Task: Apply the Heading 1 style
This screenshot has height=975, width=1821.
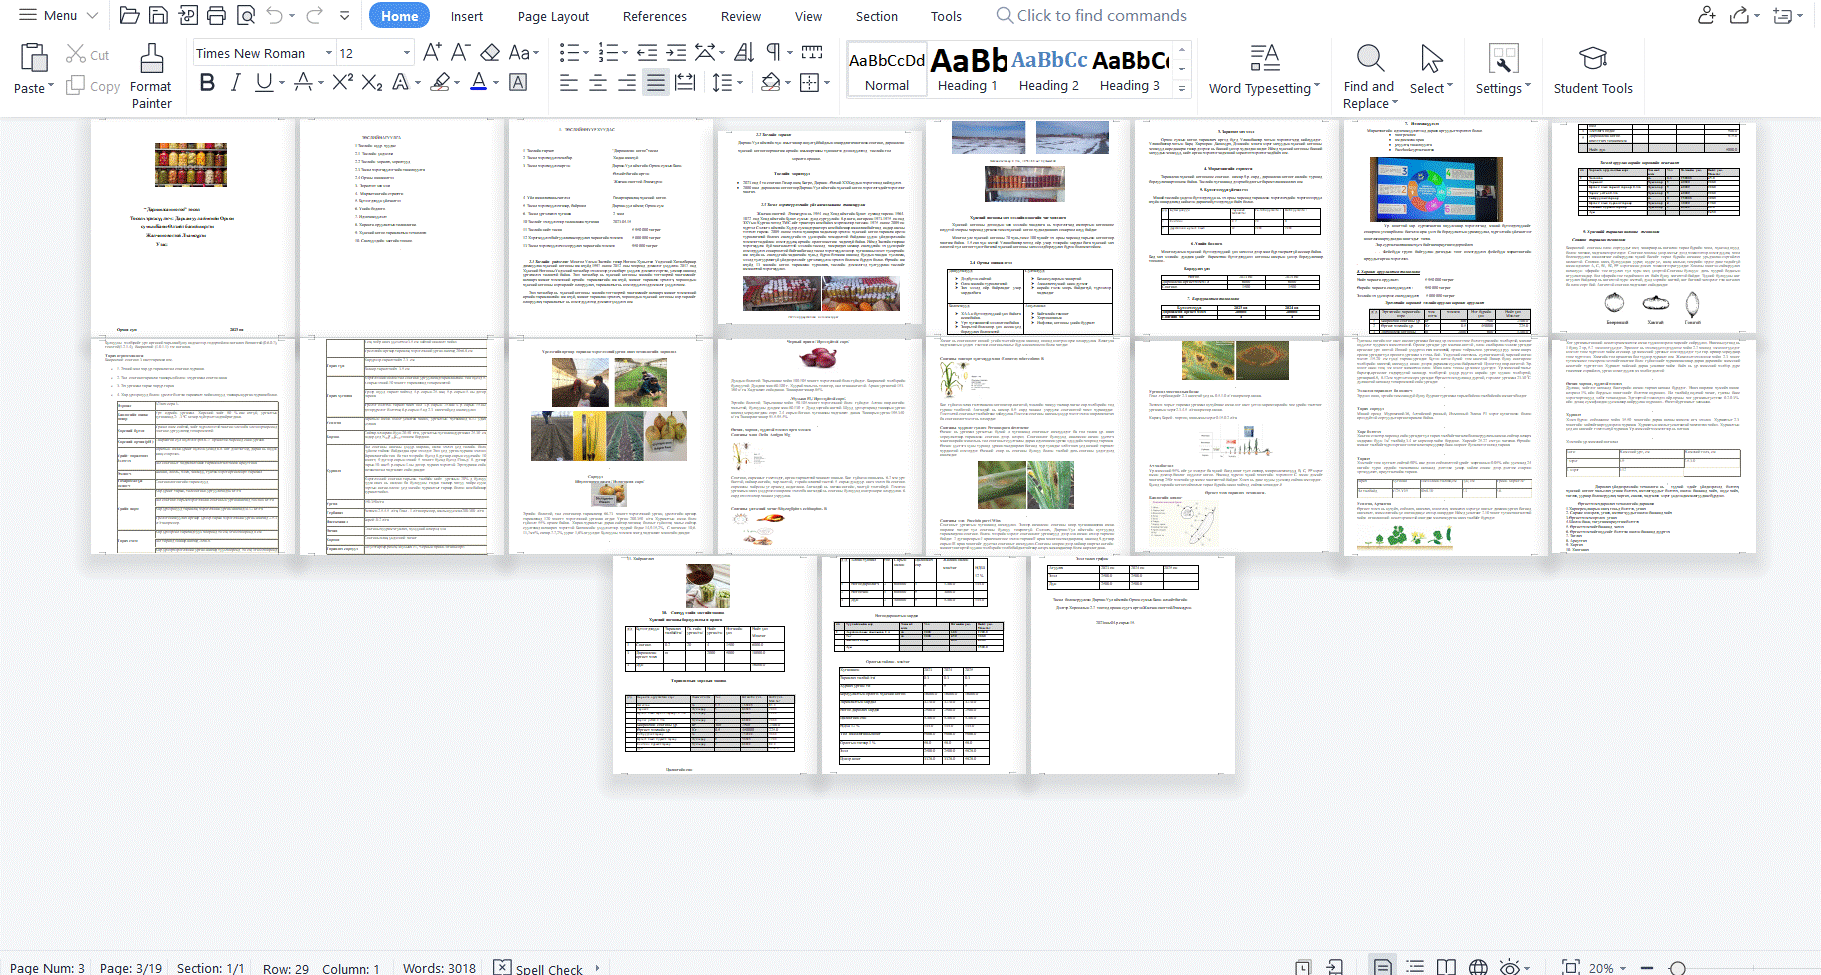Action: tap(968, 69)
